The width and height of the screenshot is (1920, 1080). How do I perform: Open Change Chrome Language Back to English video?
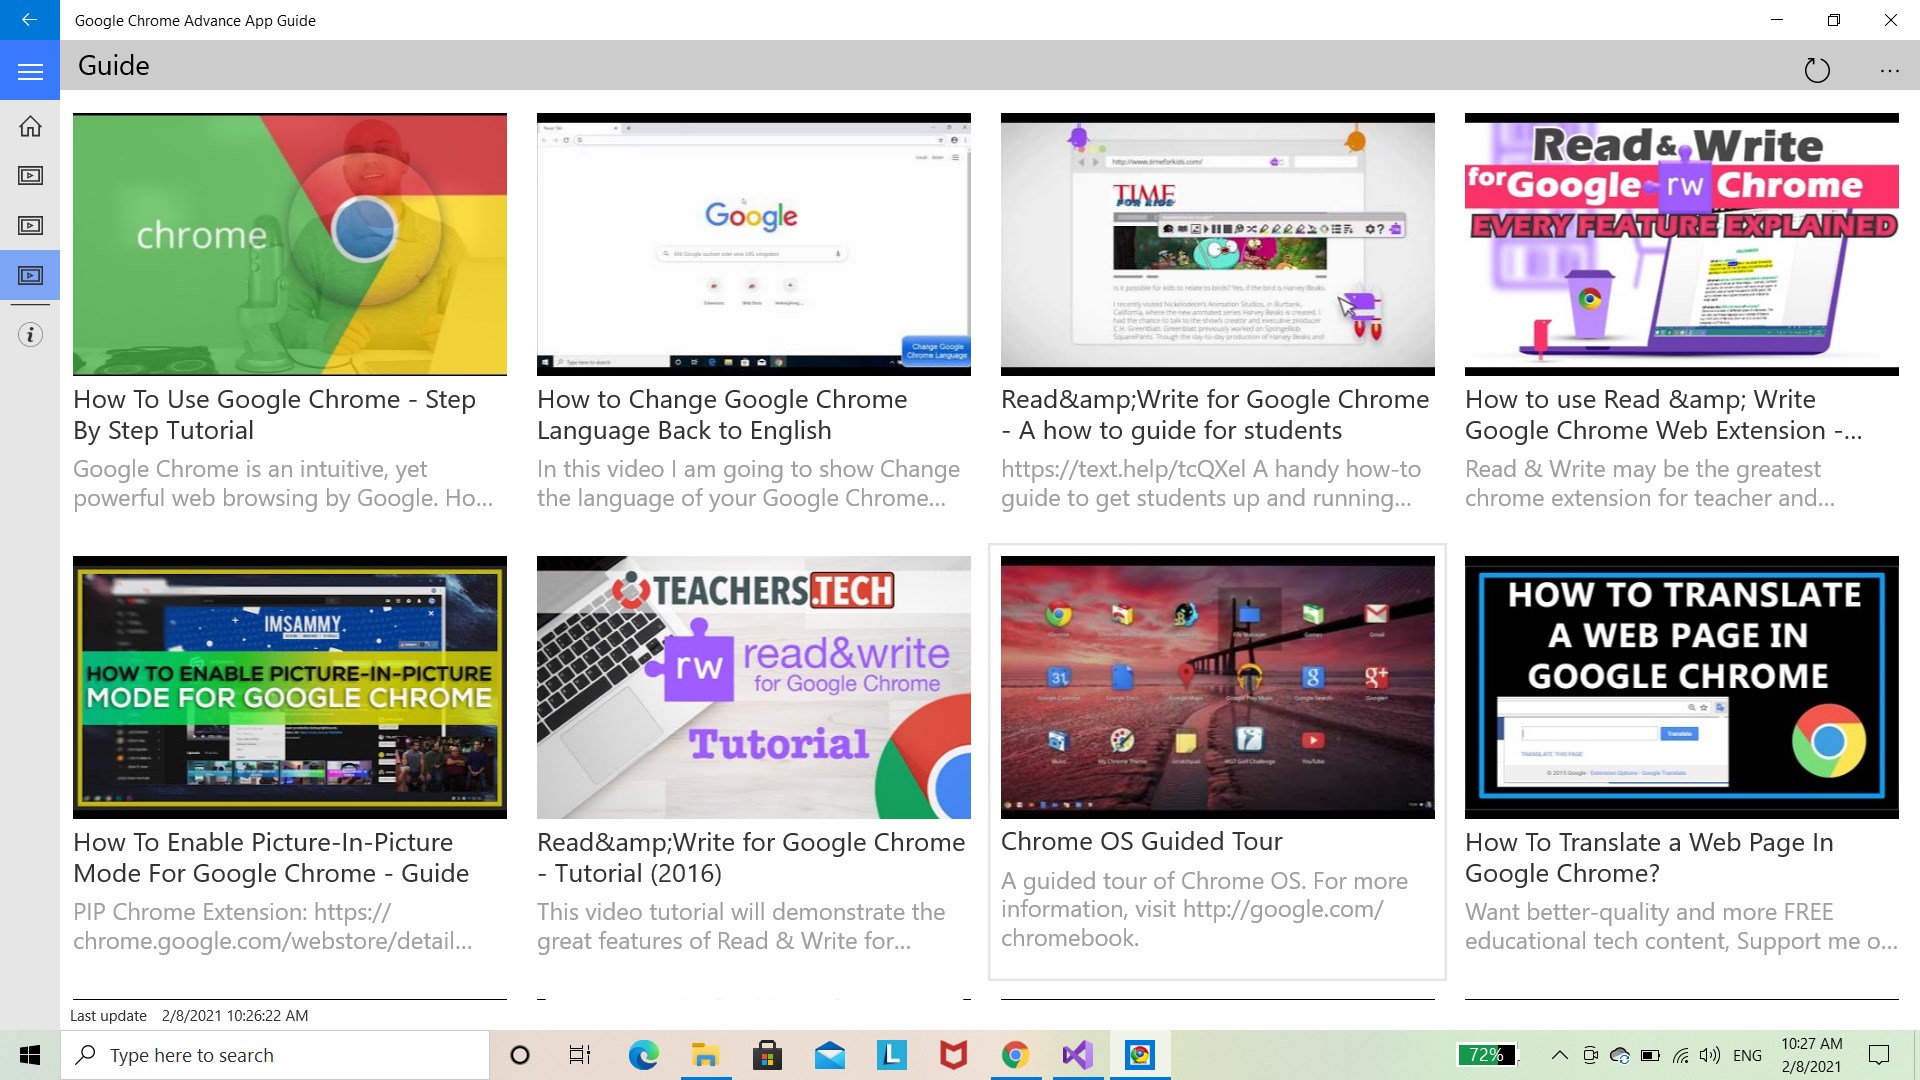pos(753,244)
